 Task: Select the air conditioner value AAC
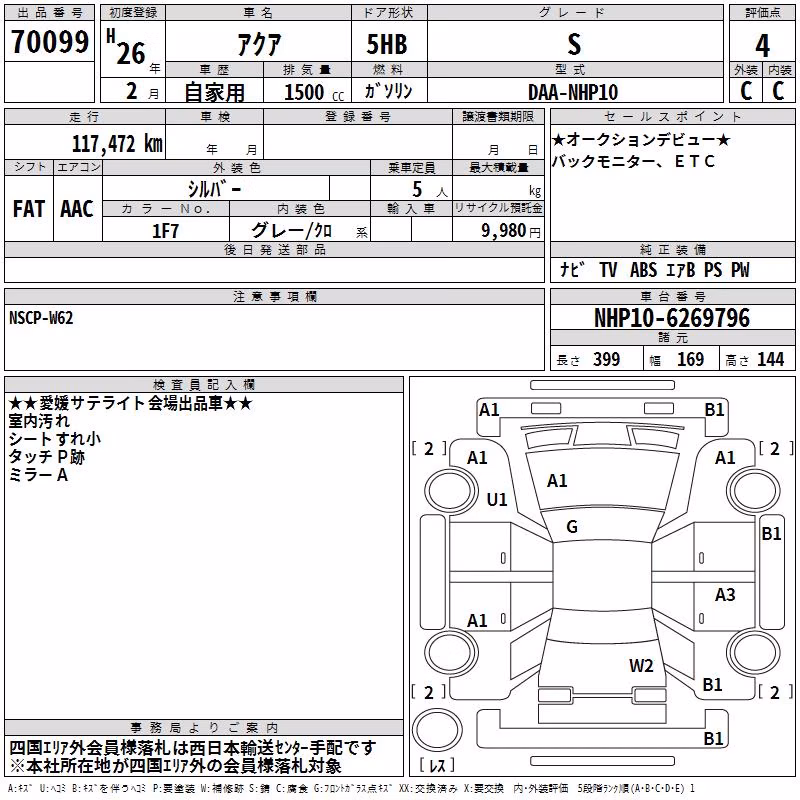pos(77,209)
